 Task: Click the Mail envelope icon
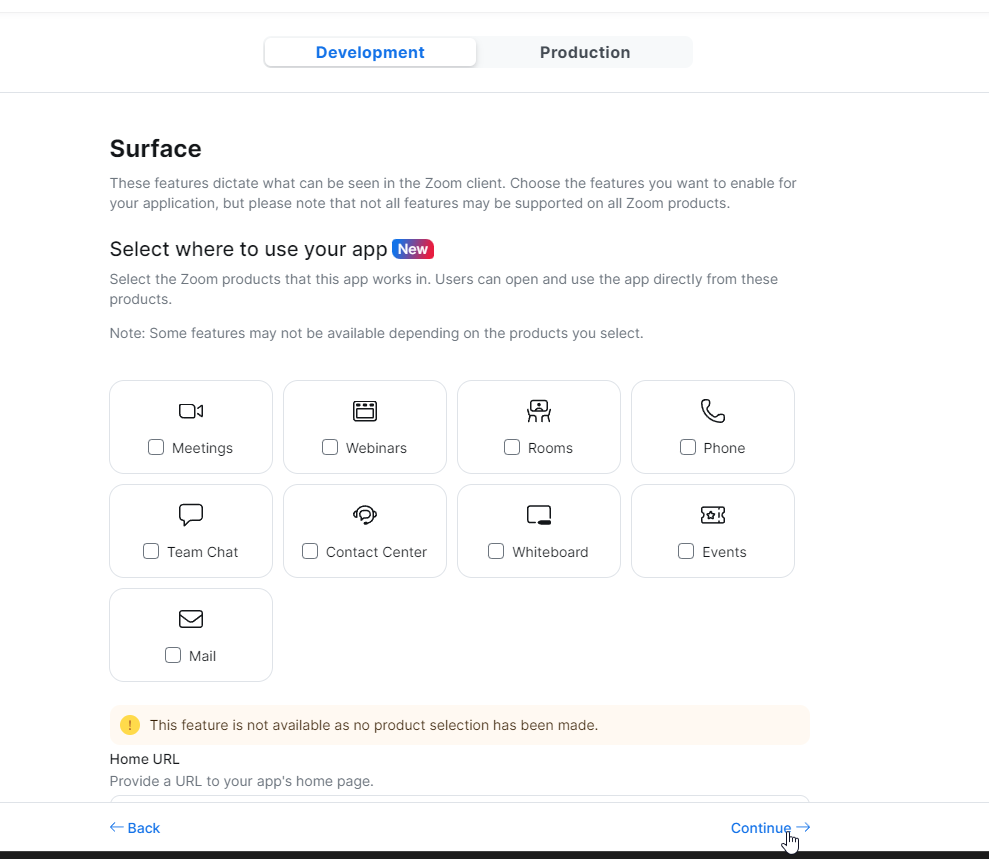(x=191, y=619)
